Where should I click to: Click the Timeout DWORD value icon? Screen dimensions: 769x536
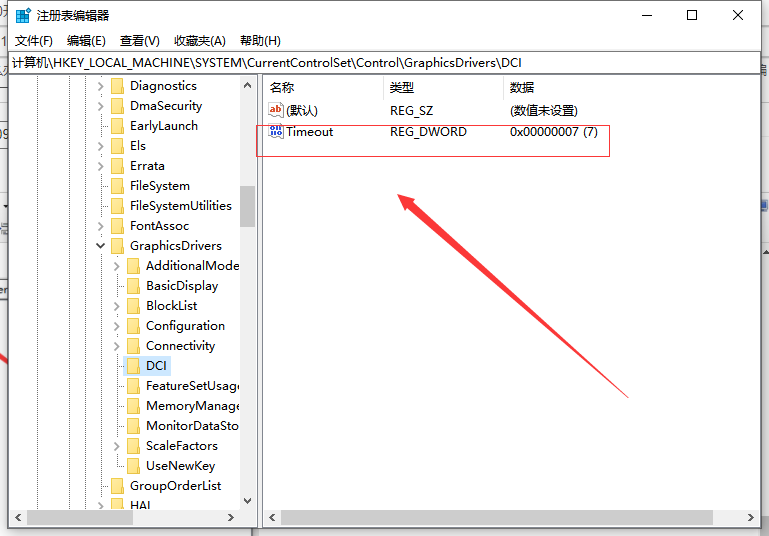pyautogui.click(x=276, y=131)
